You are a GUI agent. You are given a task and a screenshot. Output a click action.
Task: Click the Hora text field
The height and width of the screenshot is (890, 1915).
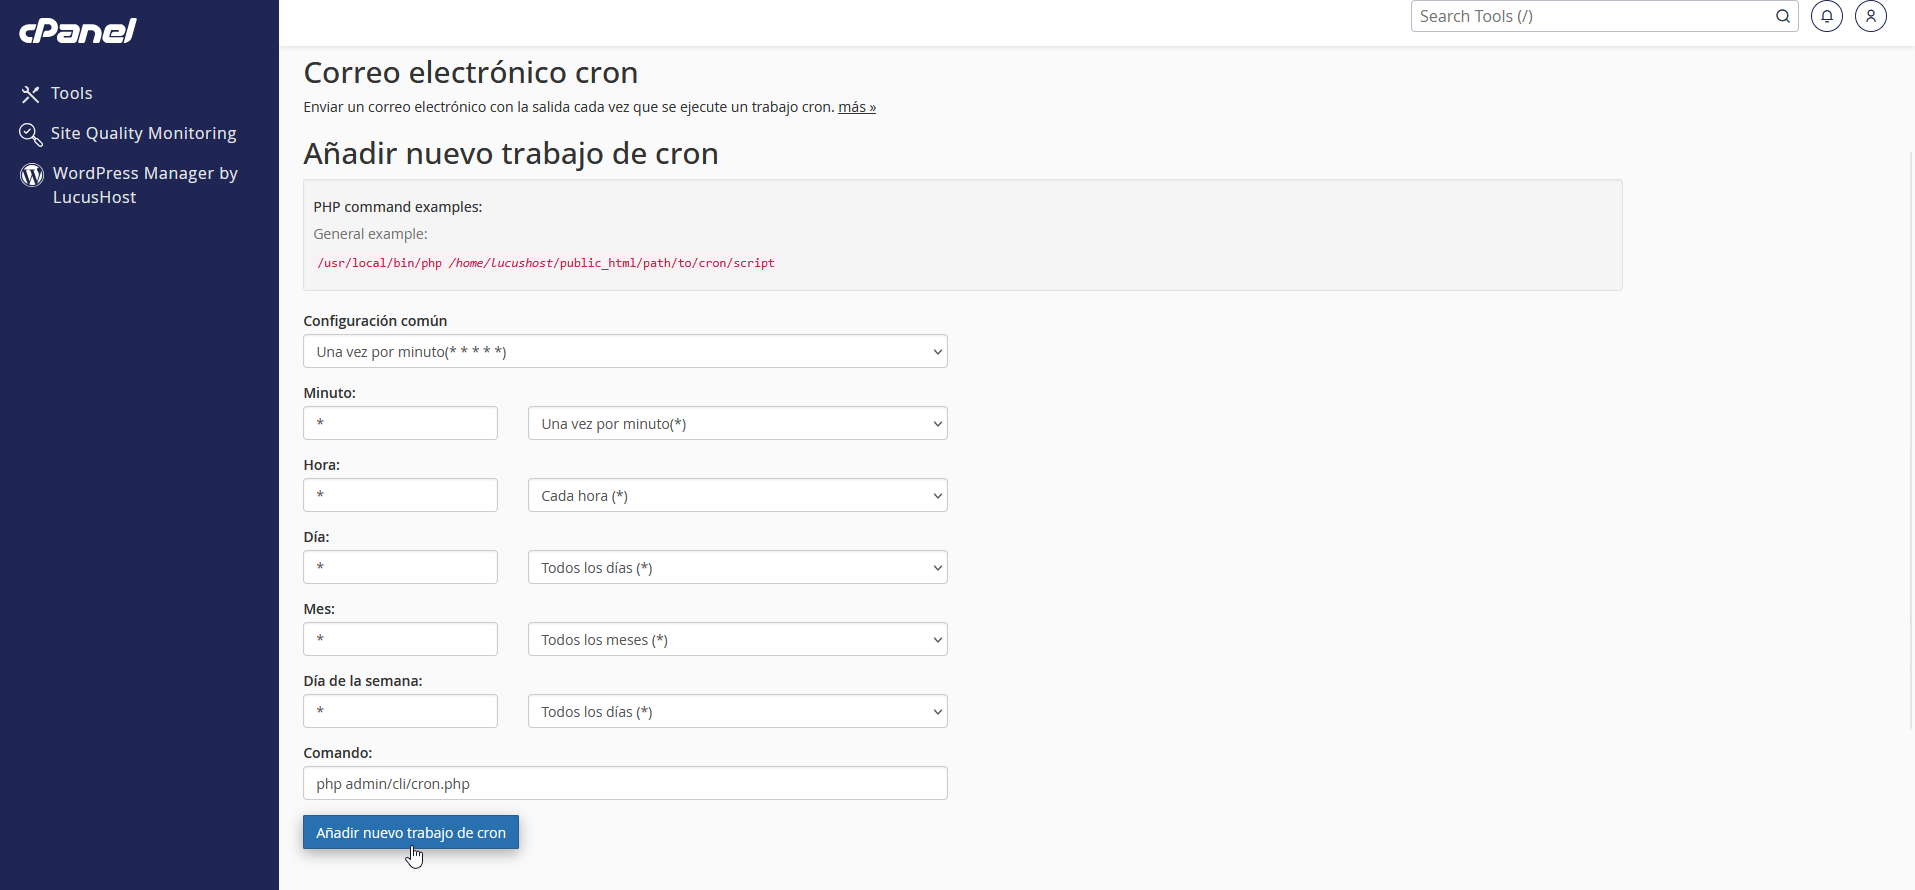pos(400,495)
